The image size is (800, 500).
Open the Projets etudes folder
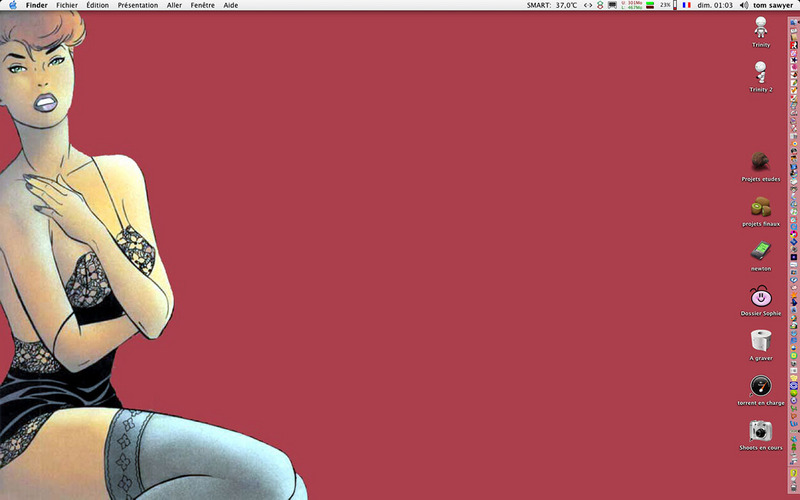coord(761,162)
